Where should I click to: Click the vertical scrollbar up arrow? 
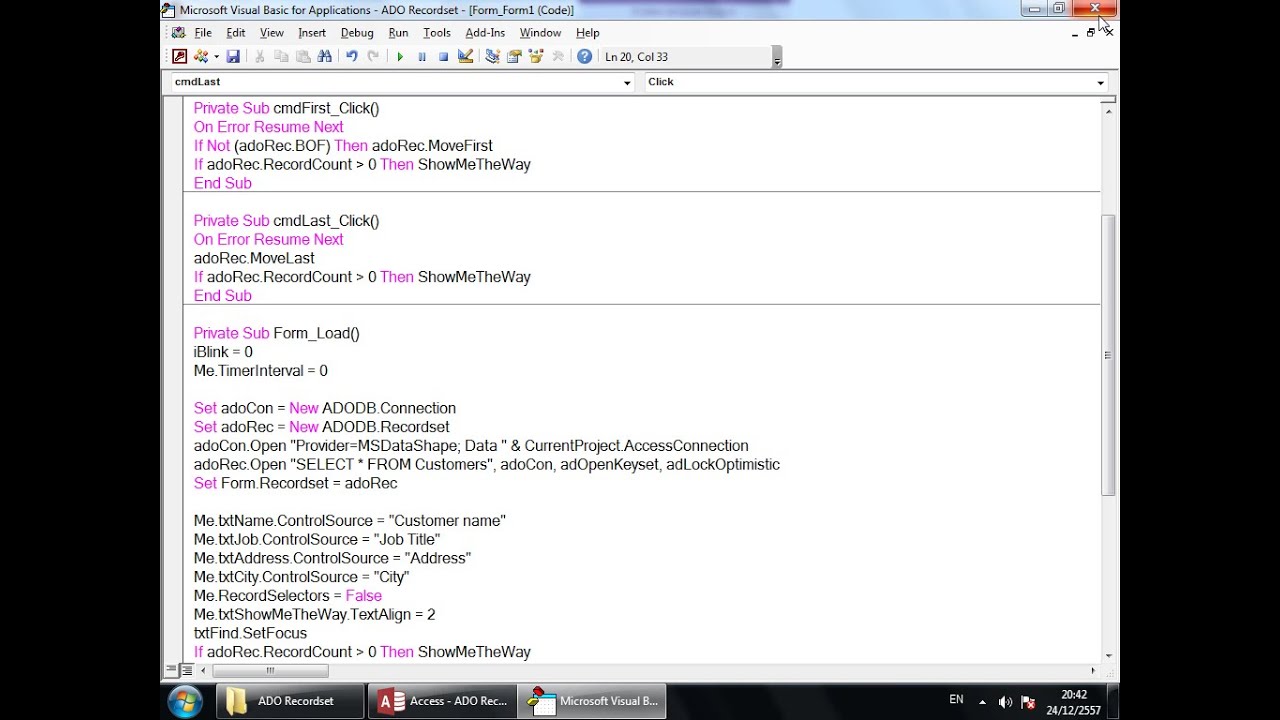pyautogui.click(x=1107, y=111)
